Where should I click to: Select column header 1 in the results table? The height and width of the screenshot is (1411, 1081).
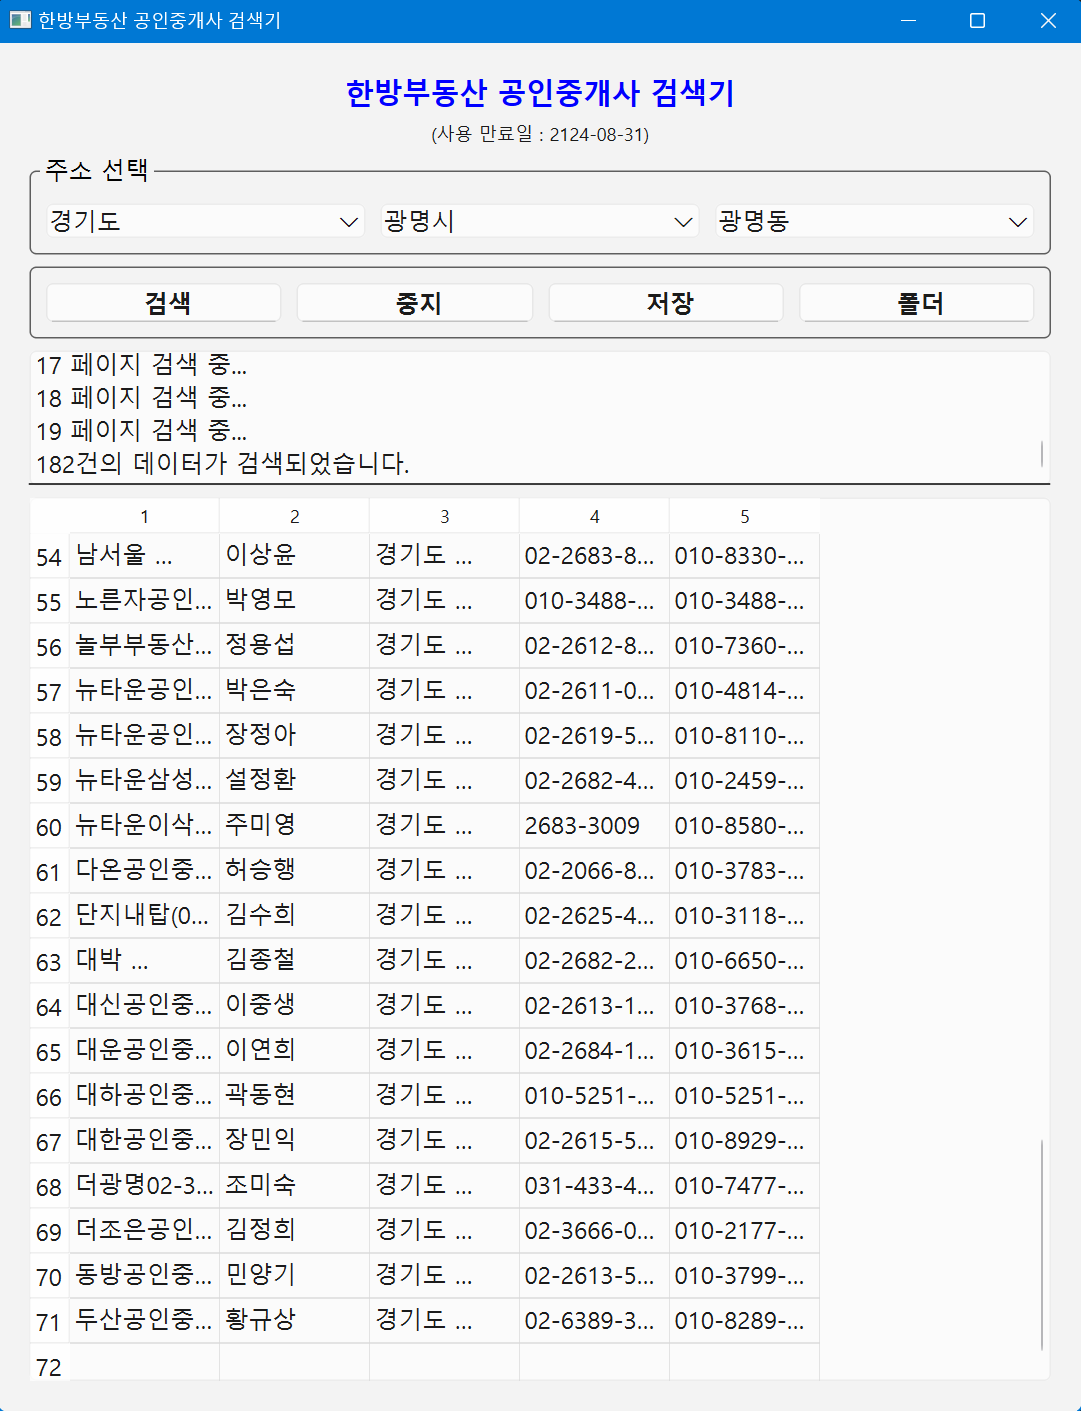point(144,515)
